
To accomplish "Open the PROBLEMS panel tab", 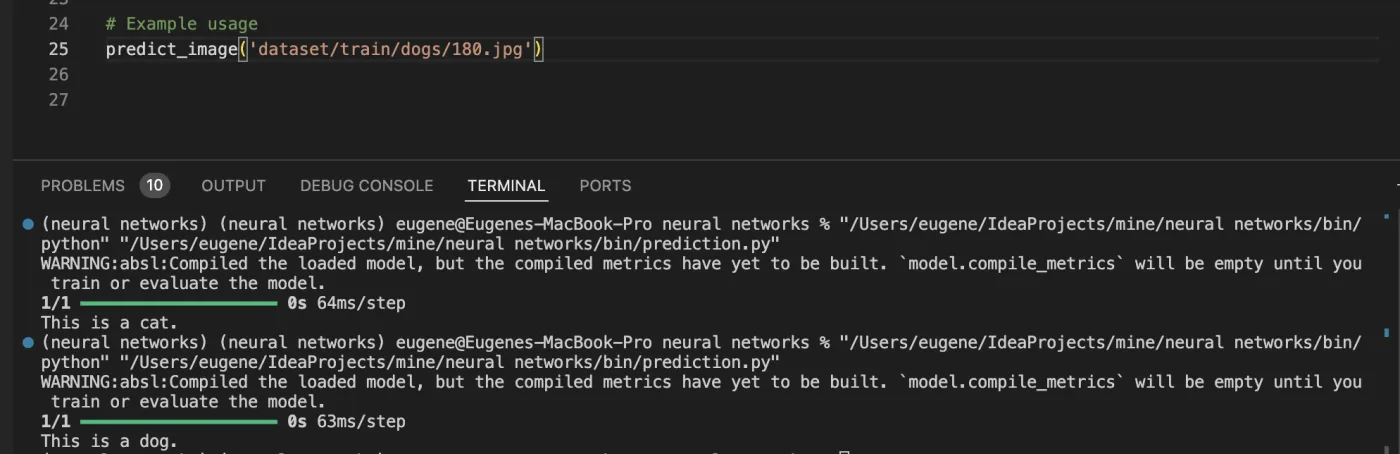I will click(83, 185).
